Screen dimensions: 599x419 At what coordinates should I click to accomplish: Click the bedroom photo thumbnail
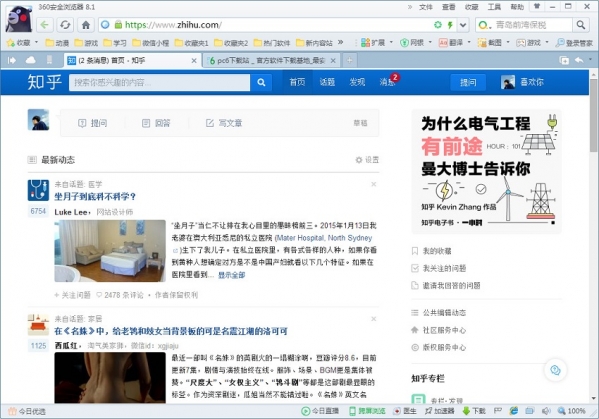[x=110, y=251]
